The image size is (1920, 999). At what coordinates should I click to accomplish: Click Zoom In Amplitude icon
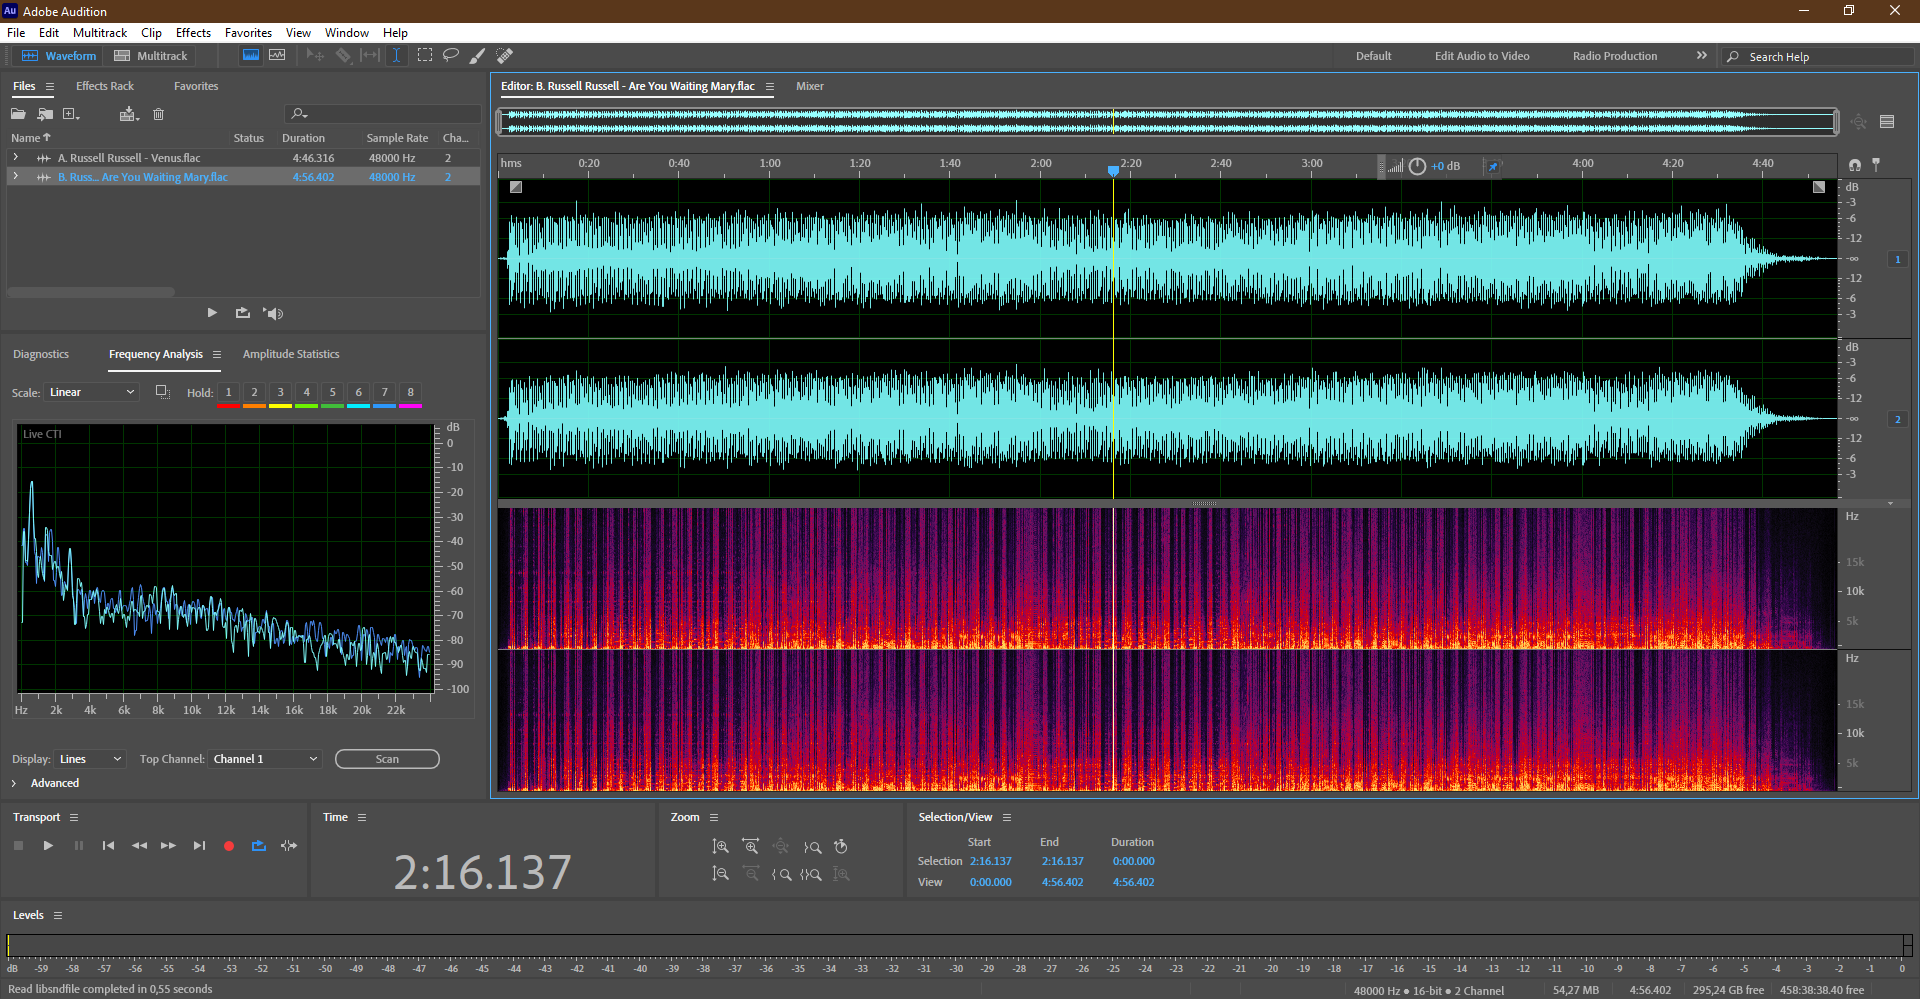pos(720,847)
